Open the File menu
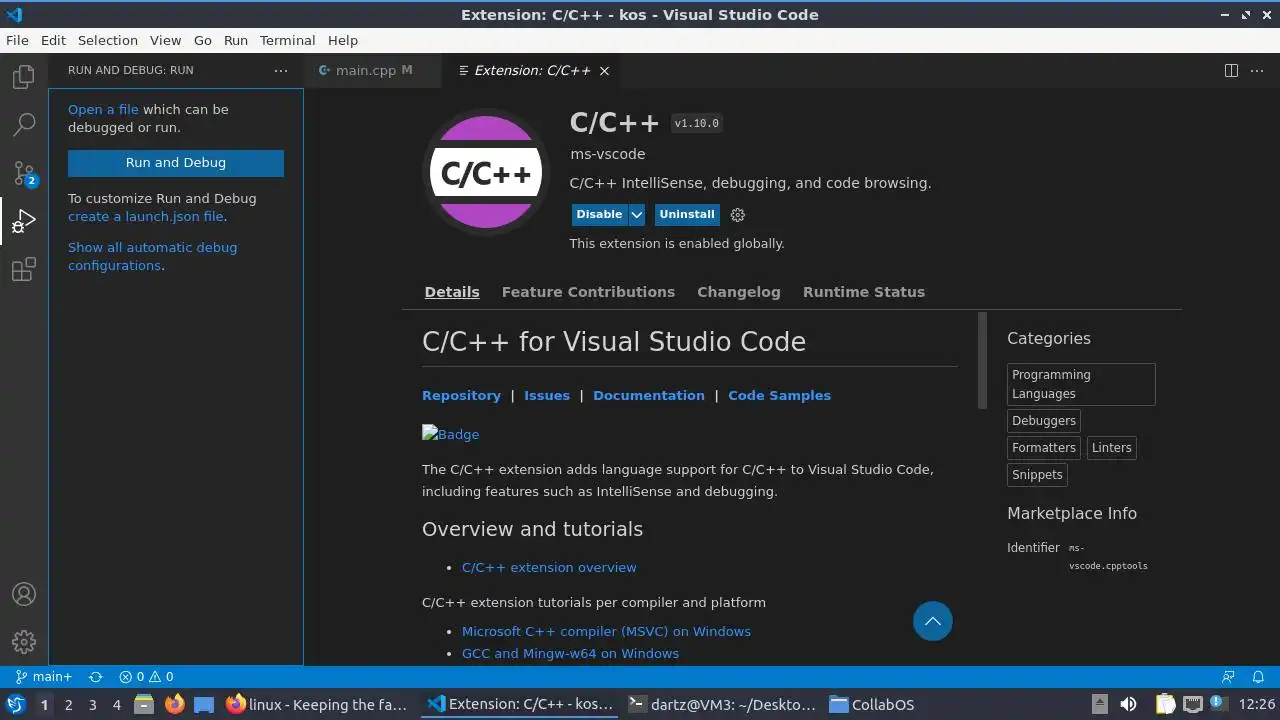 tap(17, 40)
